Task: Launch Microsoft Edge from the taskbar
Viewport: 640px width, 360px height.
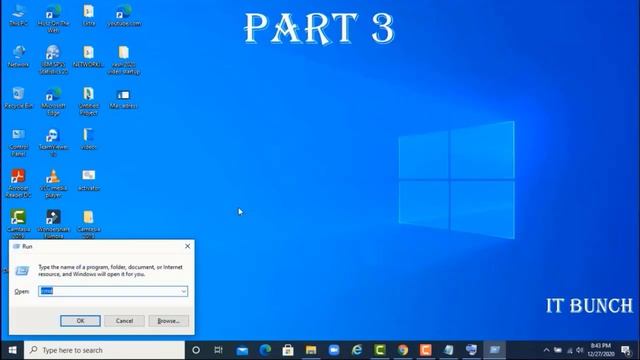Action: (265, 350)
